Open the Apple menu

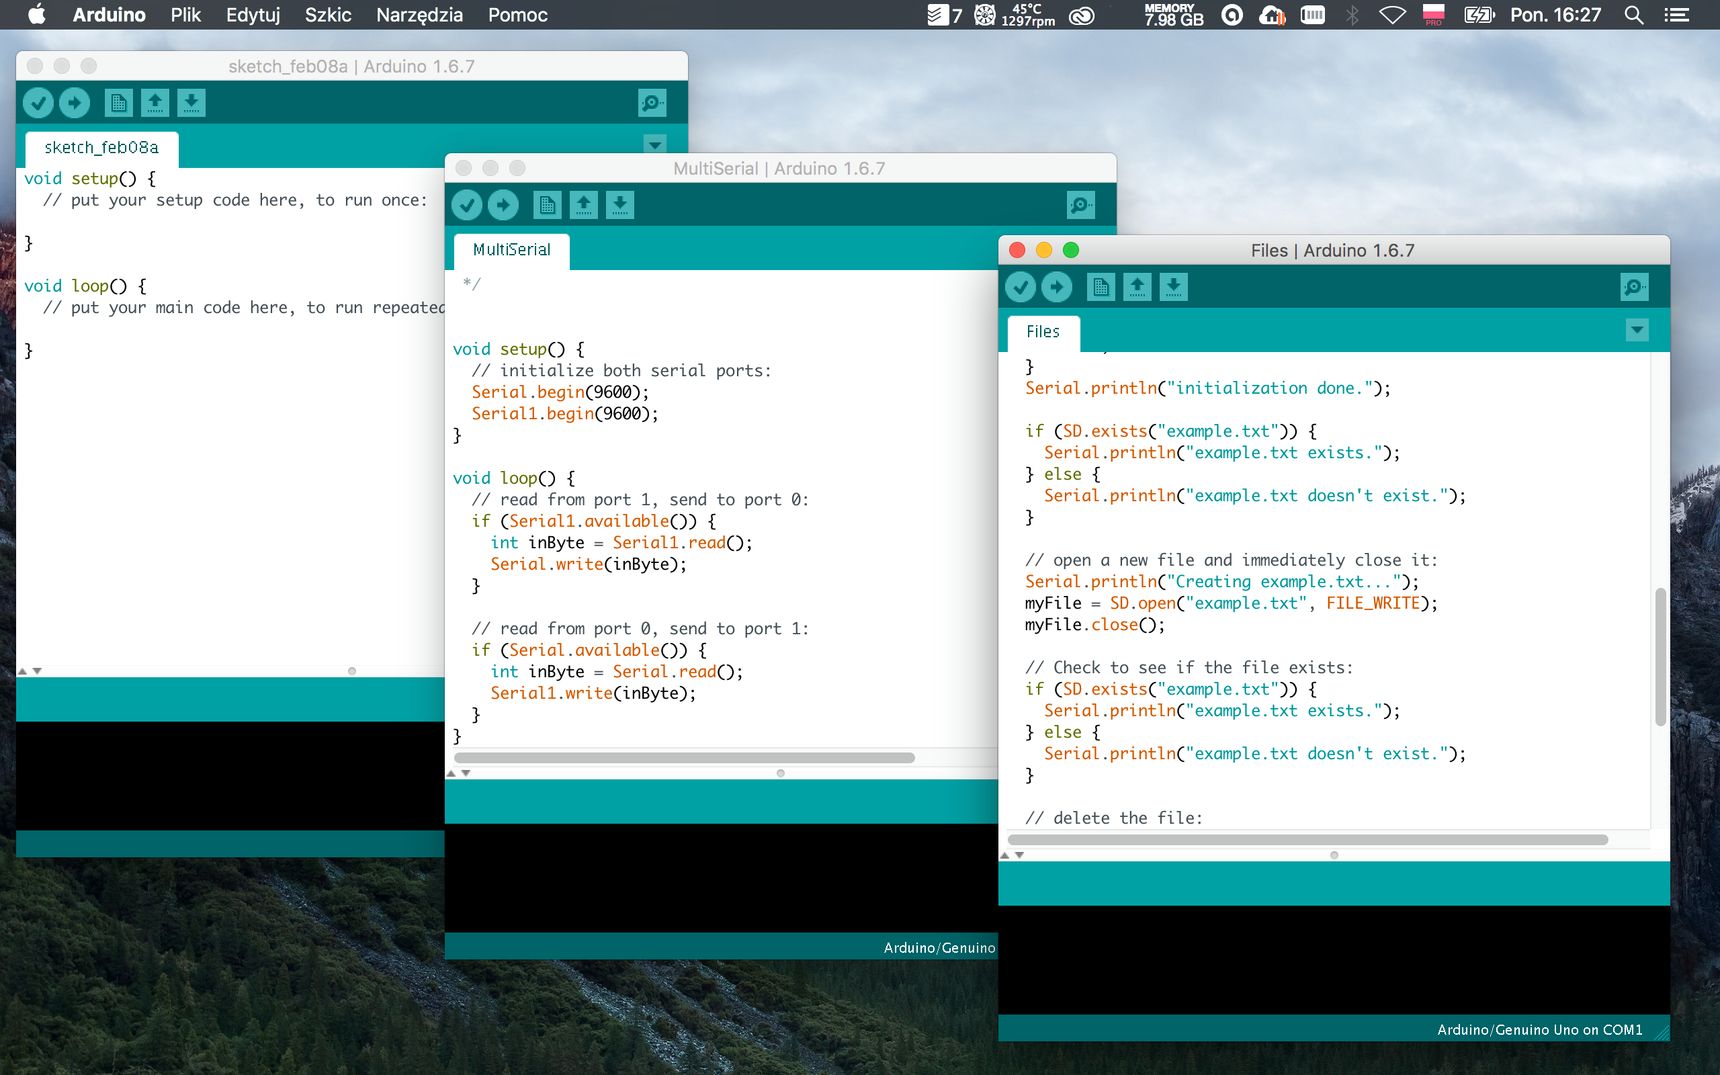pos(37,15)
